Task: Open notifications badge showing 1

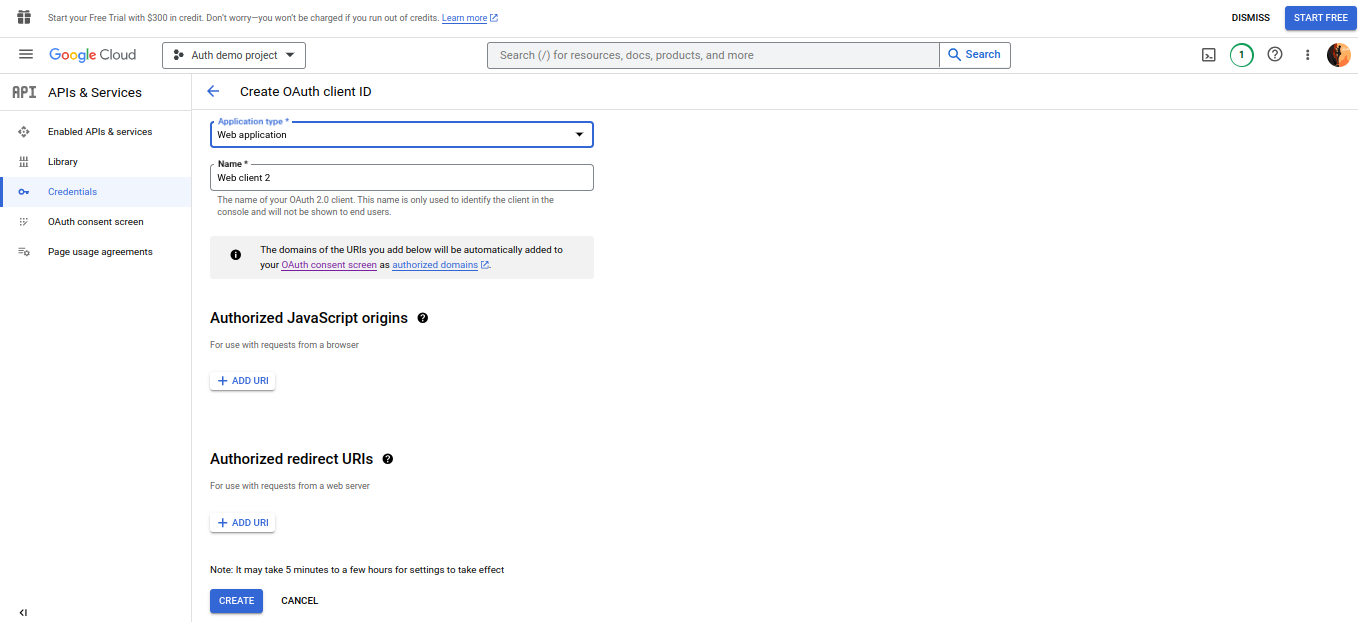Action: coord(1241,55)
